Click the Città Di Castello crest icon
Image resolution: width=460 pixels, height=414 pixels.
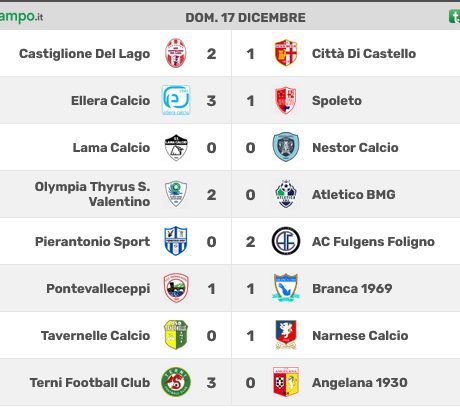[286, 53]
